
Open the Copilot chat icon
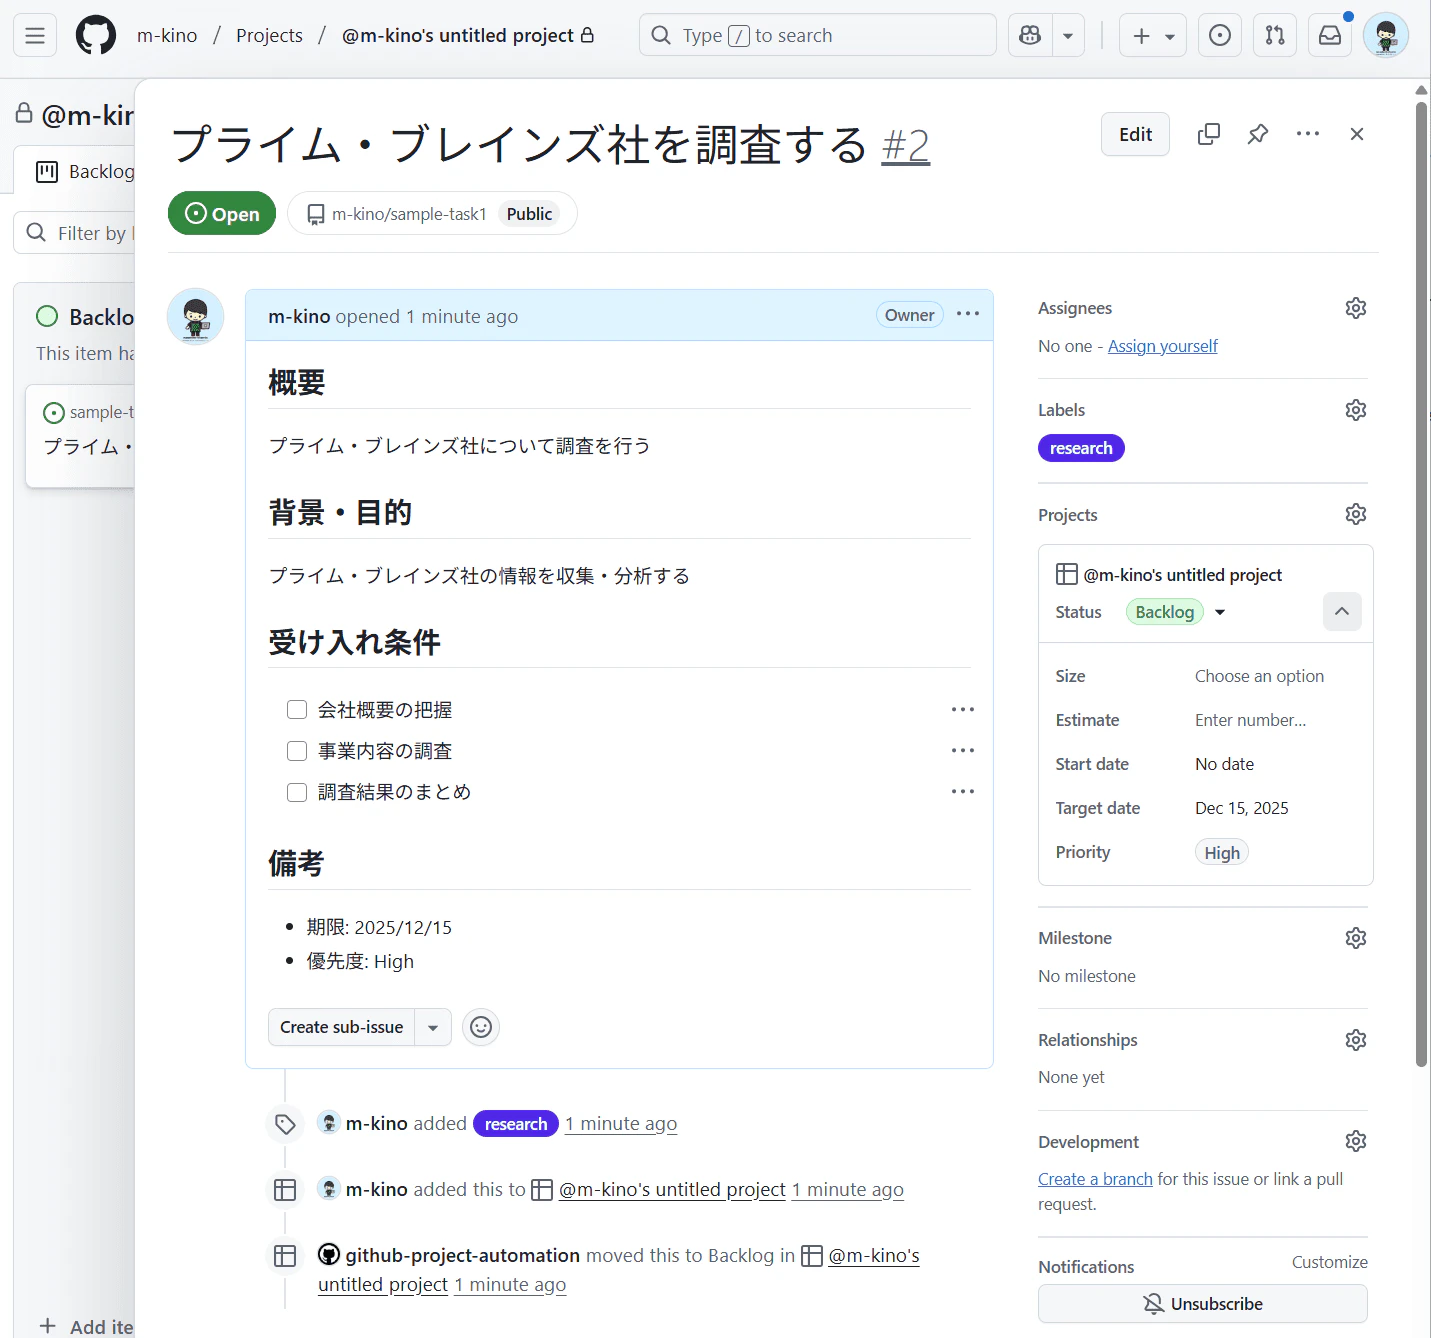click(x=1030, y=36)
